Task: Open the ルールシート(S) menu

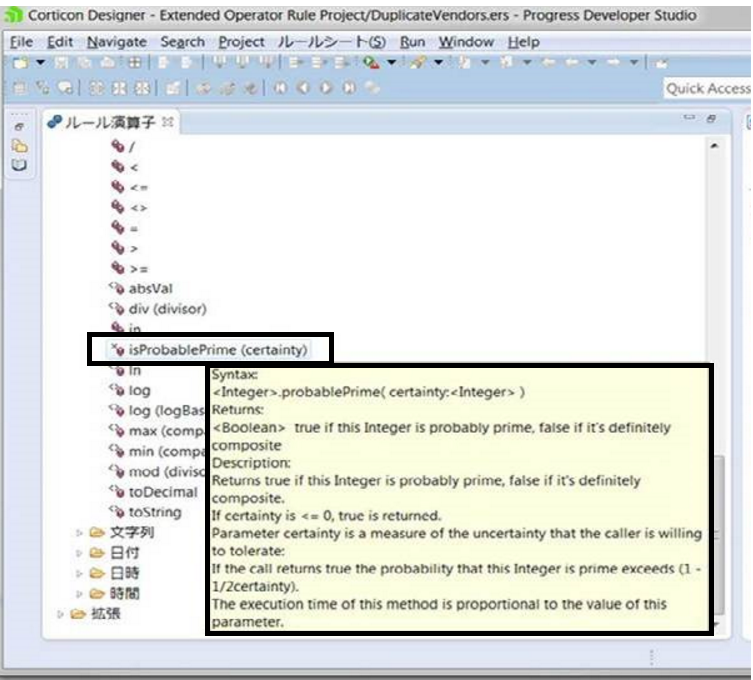Action: (x=332, y=42)
